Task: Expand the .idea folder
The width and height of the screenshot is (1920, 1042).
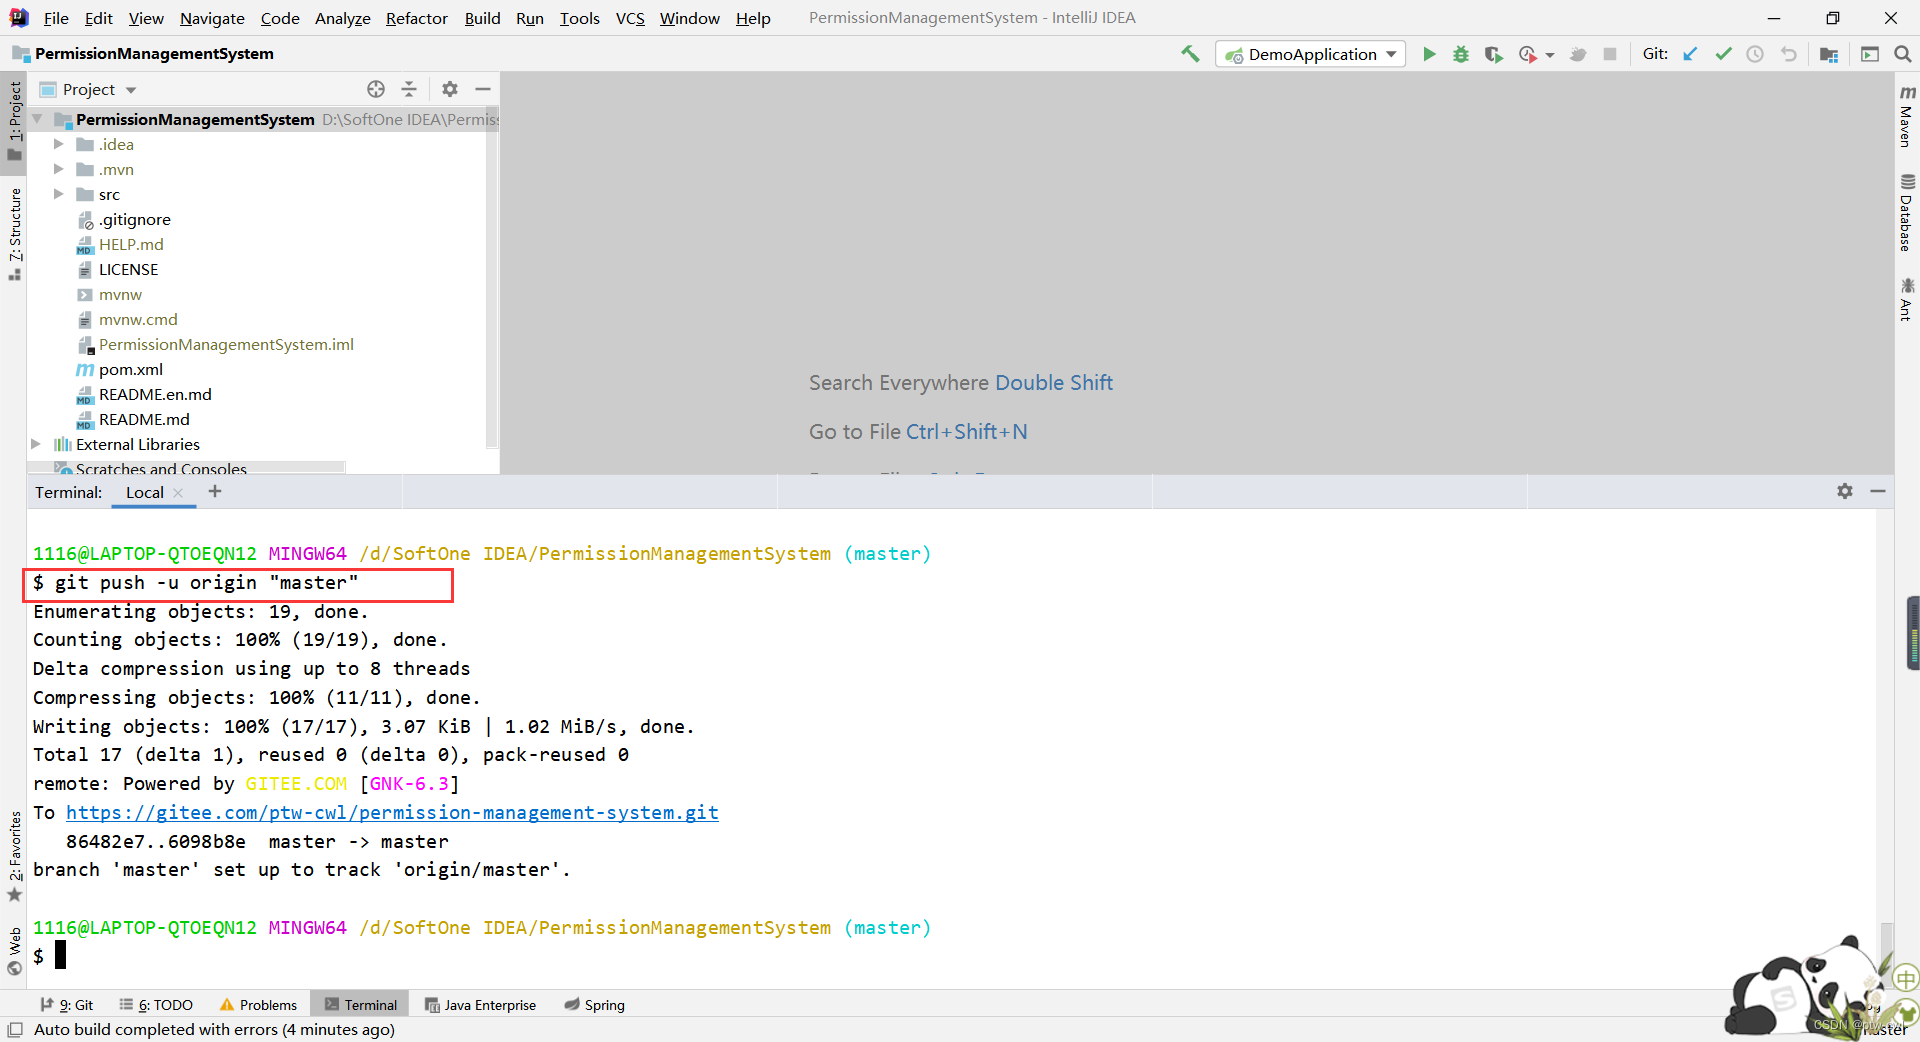Action: 59,144
